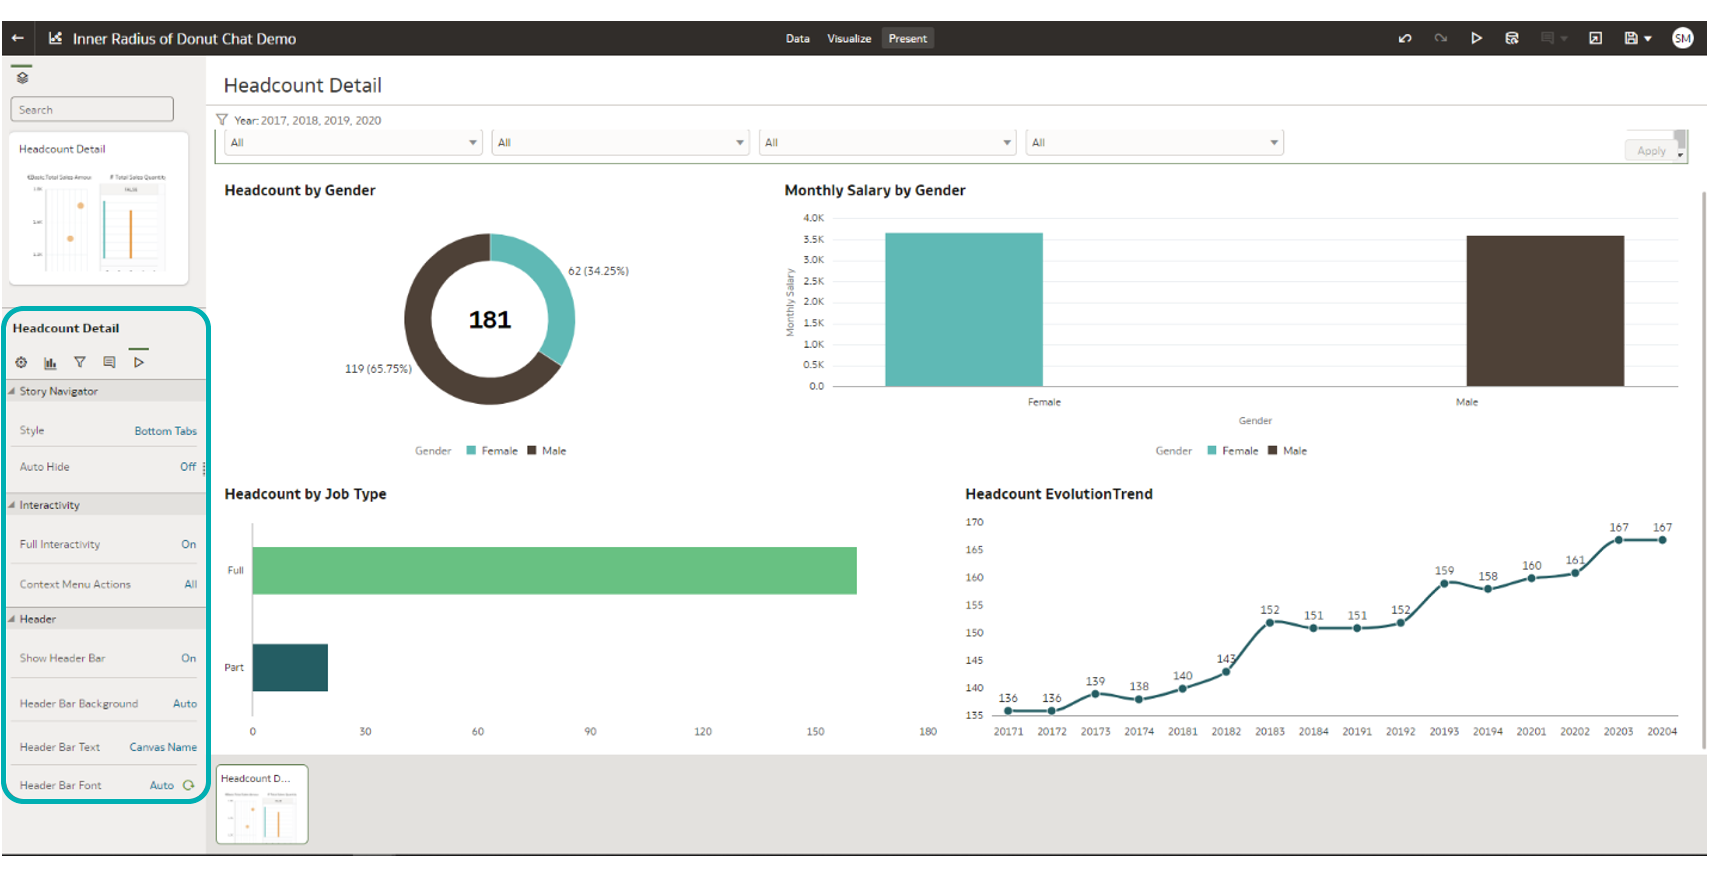Switch to the Visualize tab
Image resolution: width=1714 pixels, height=878 pixels.
pos(849,39)
